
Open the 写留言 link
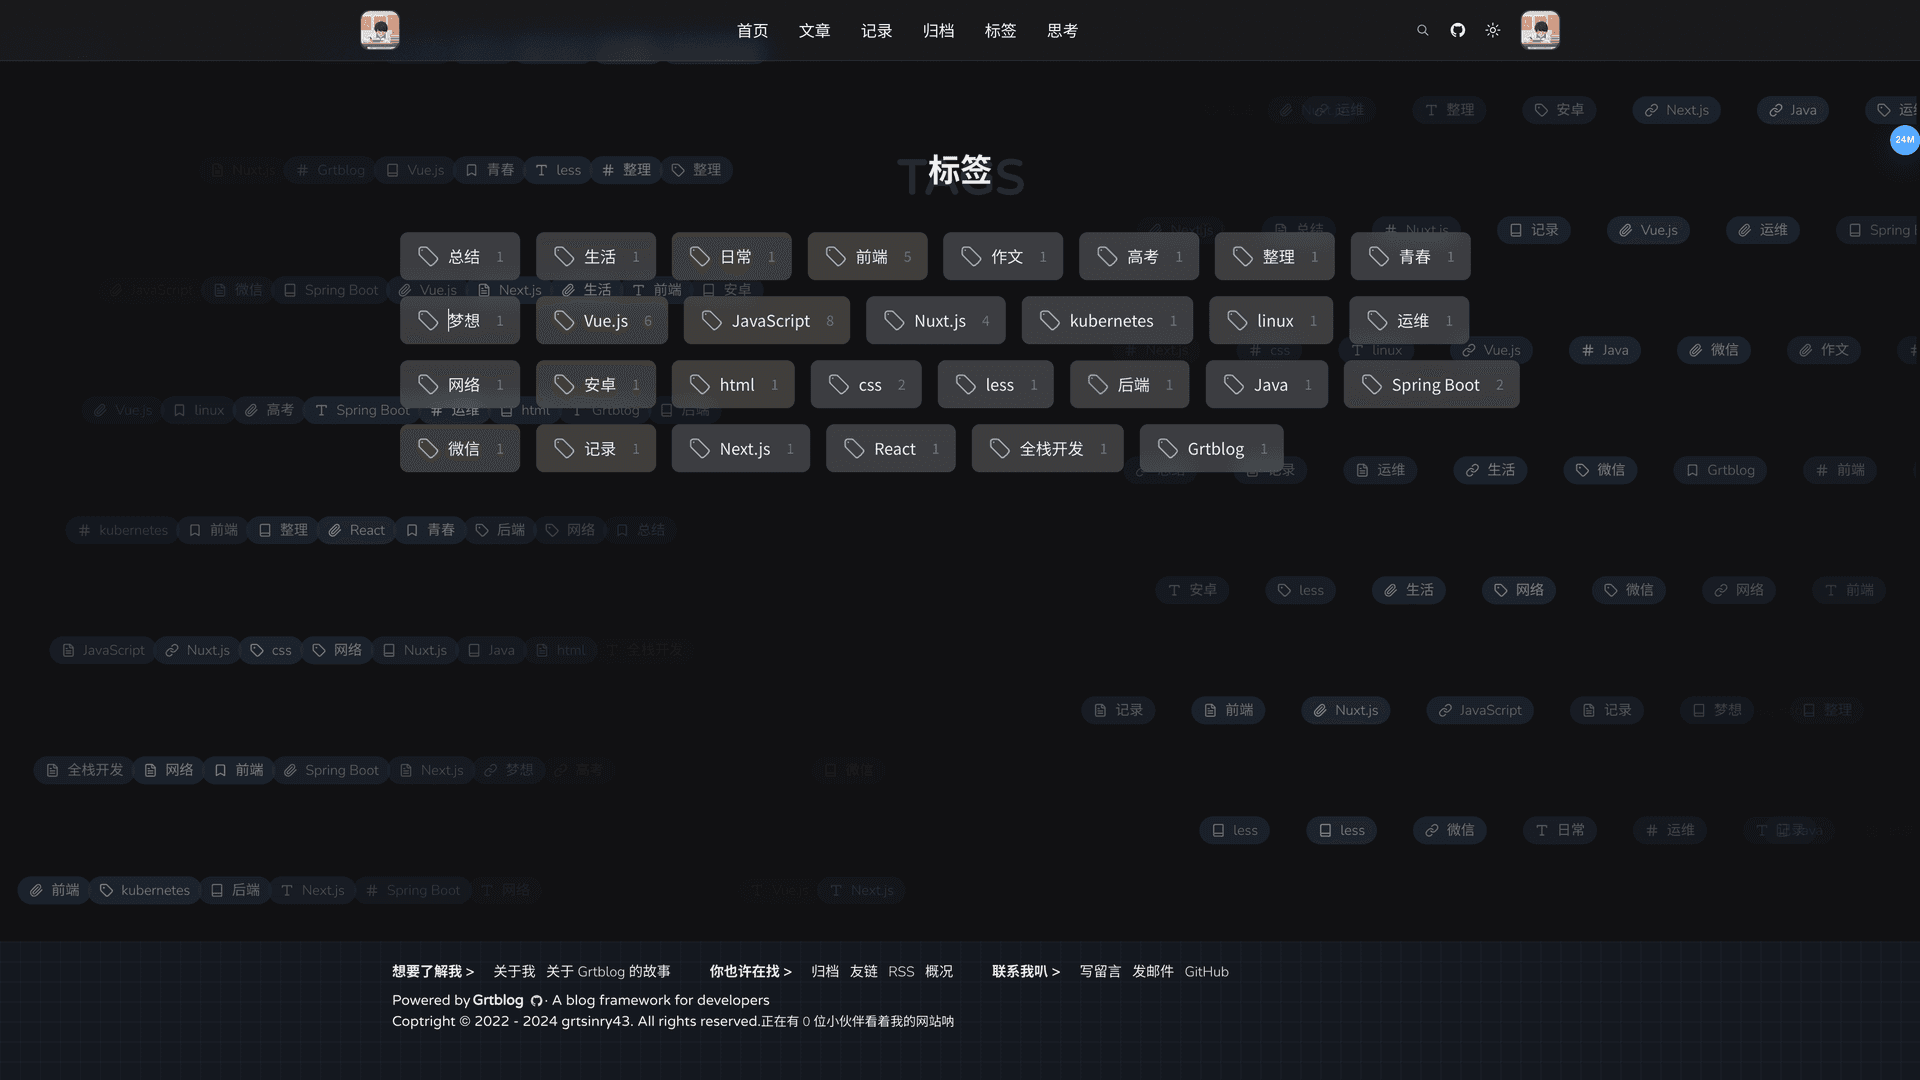pyautogui.click(x=1100, y=971)
